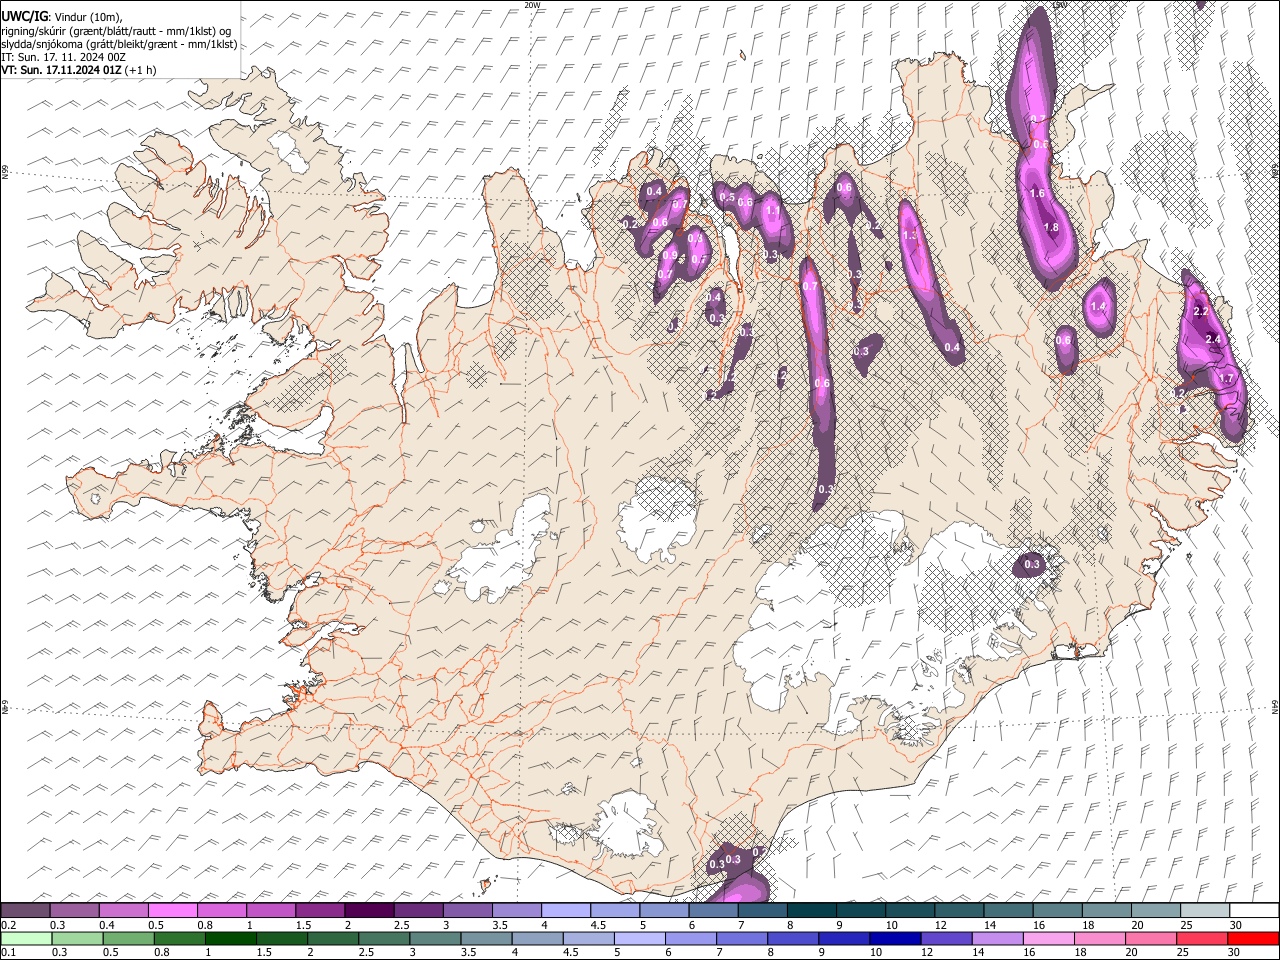
Task: Click the upper legend swatch between 0.2 and 0.3
Action: (25, 910)
